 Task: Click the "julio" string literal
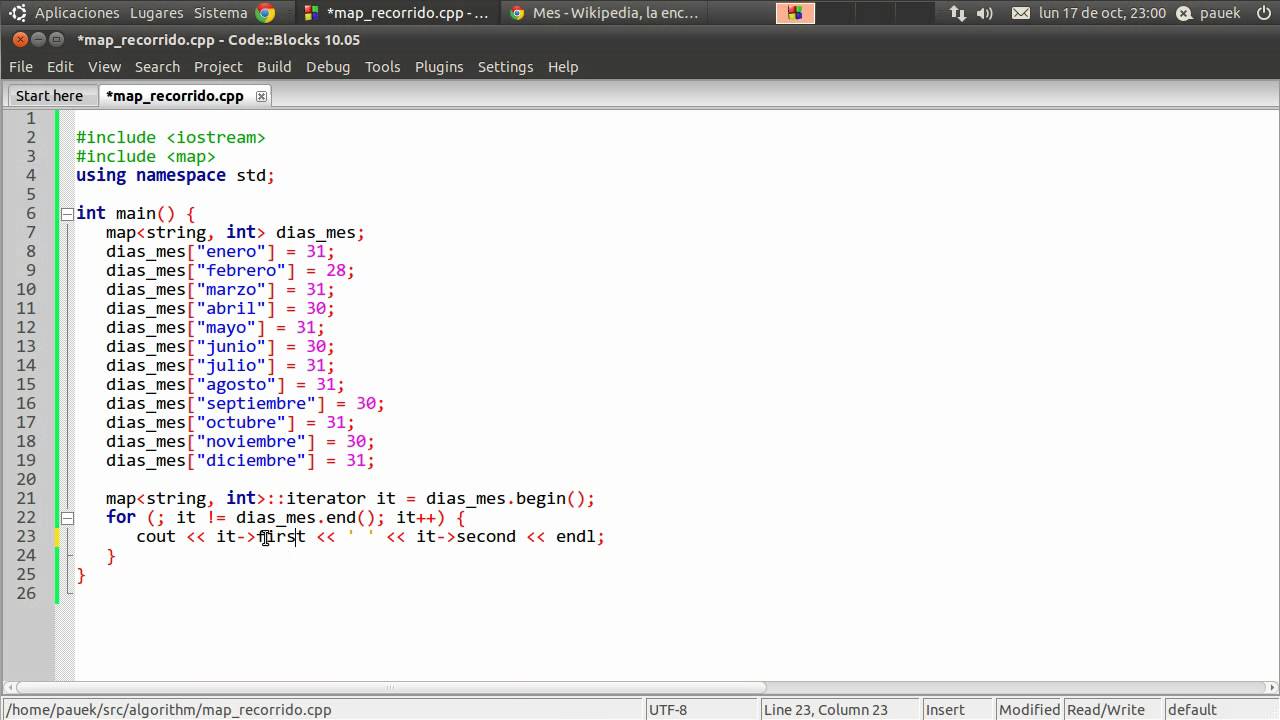tap(231, 365)
